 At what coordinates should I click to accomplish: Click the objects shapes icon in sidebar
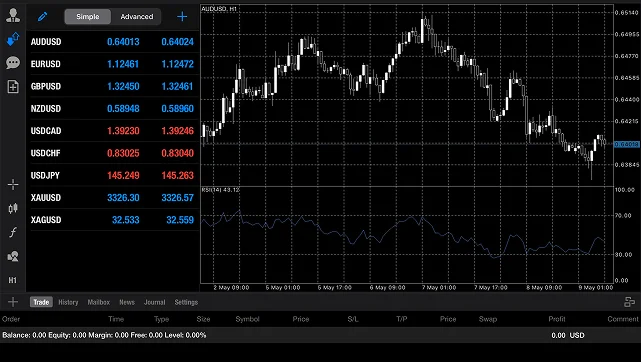(13, 256)
